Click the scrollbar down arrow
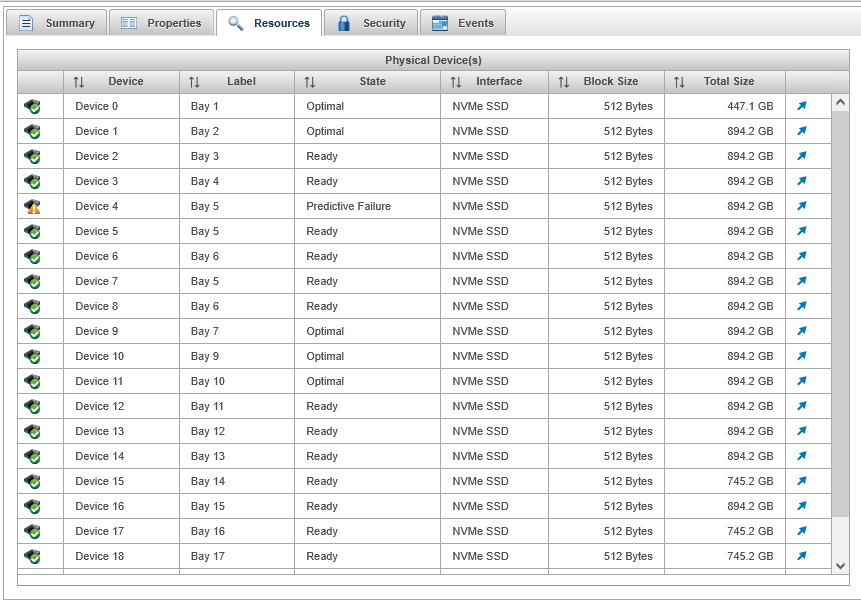 (x=840, y=565)
